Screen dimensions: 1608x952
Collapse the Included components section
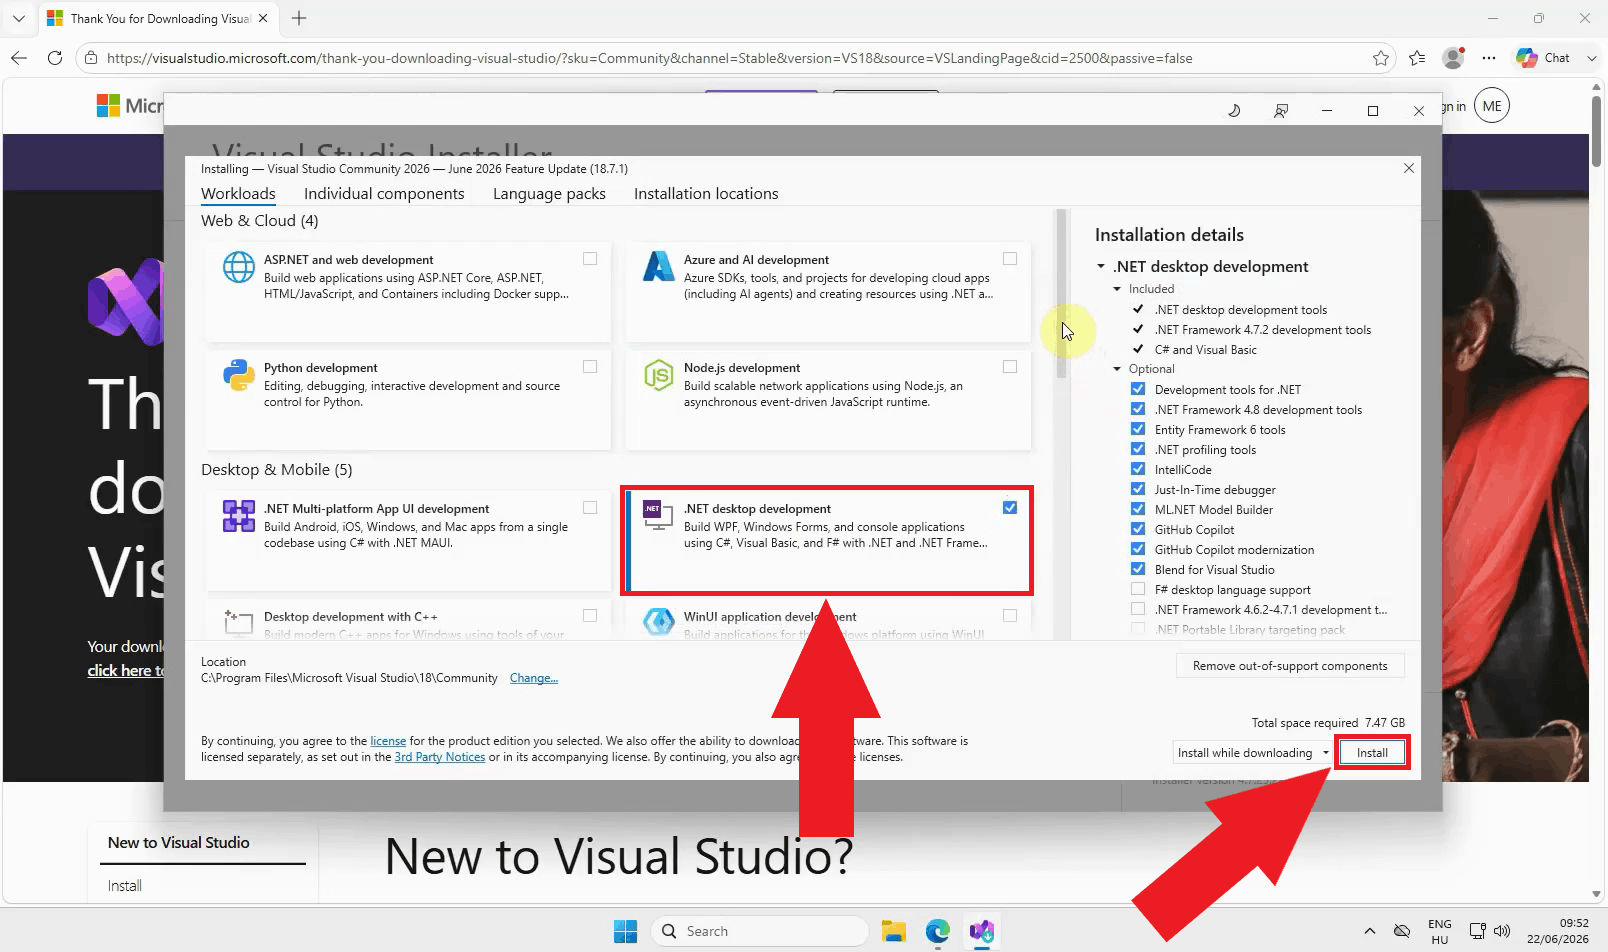click(x=1118, y=289)
